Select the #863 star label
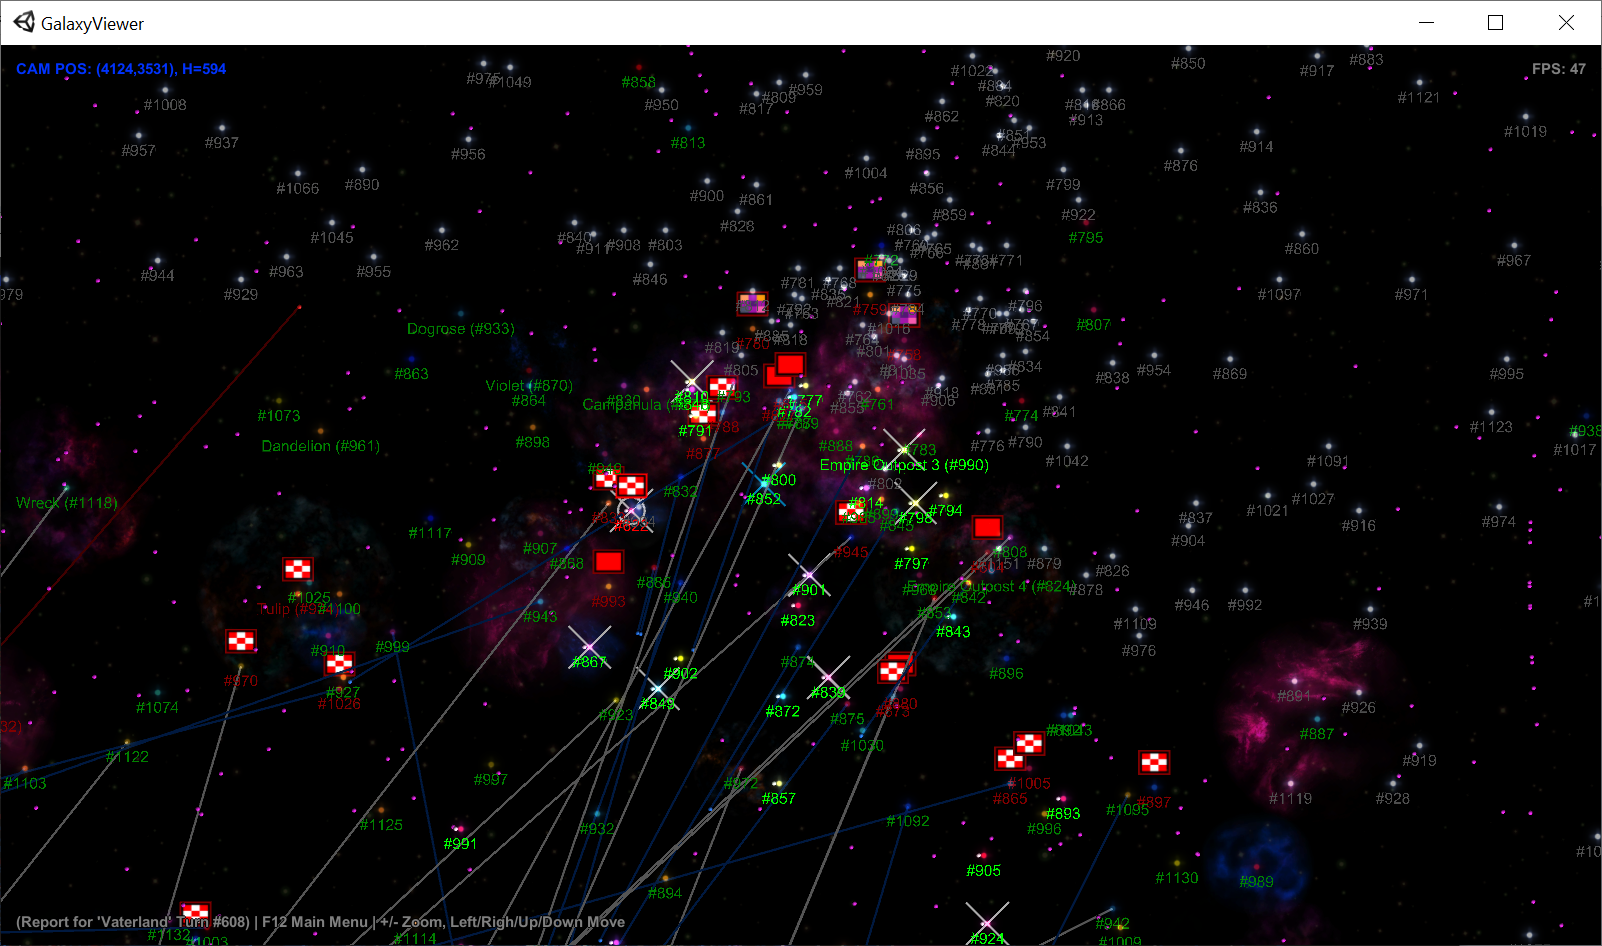Screen dimensions: 1602x946 click(x=412, y=373)
